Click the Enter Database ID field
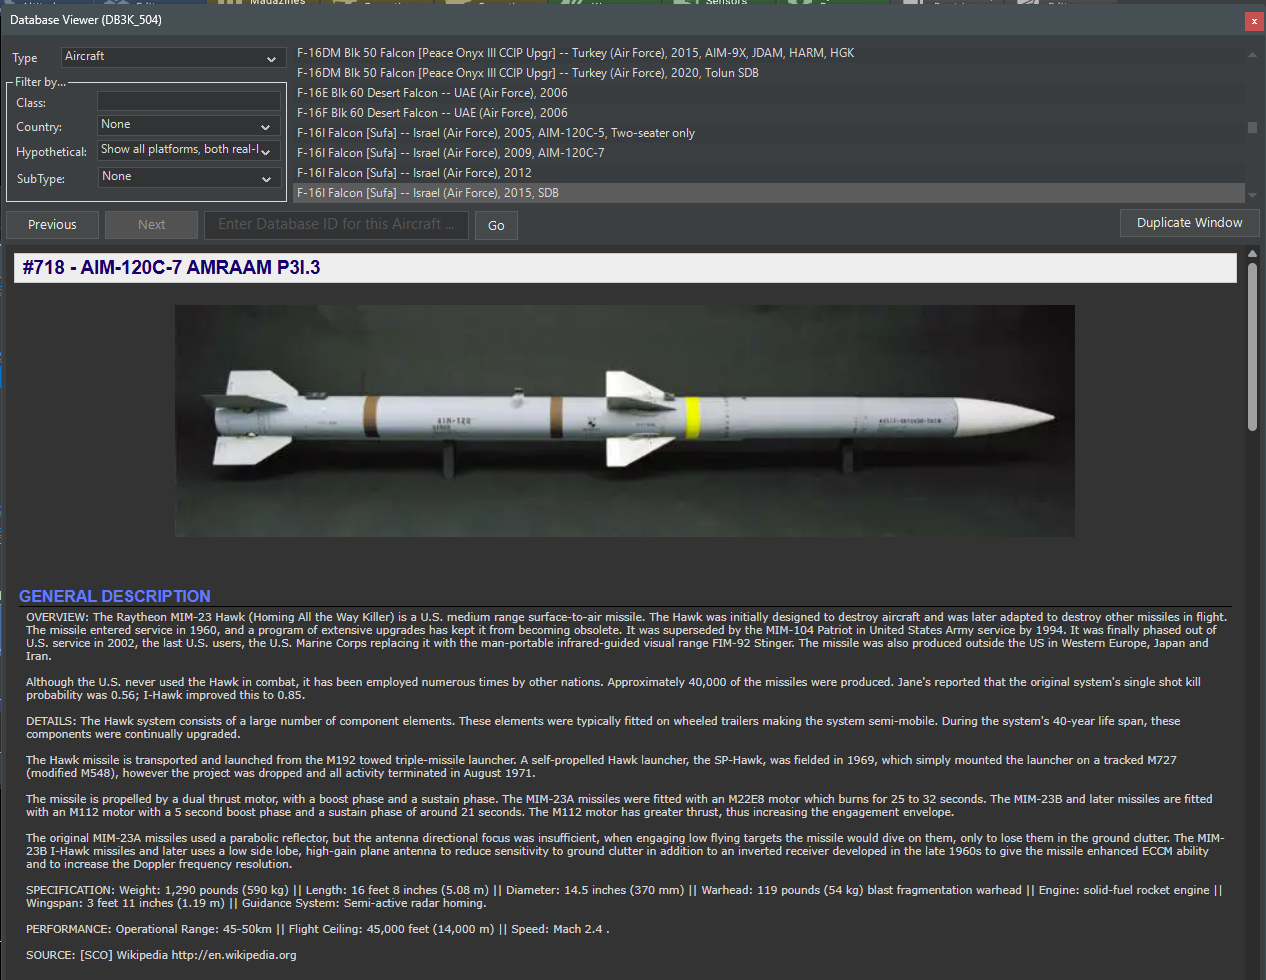Screen dimensions: 1266x980 pos(337,225)
